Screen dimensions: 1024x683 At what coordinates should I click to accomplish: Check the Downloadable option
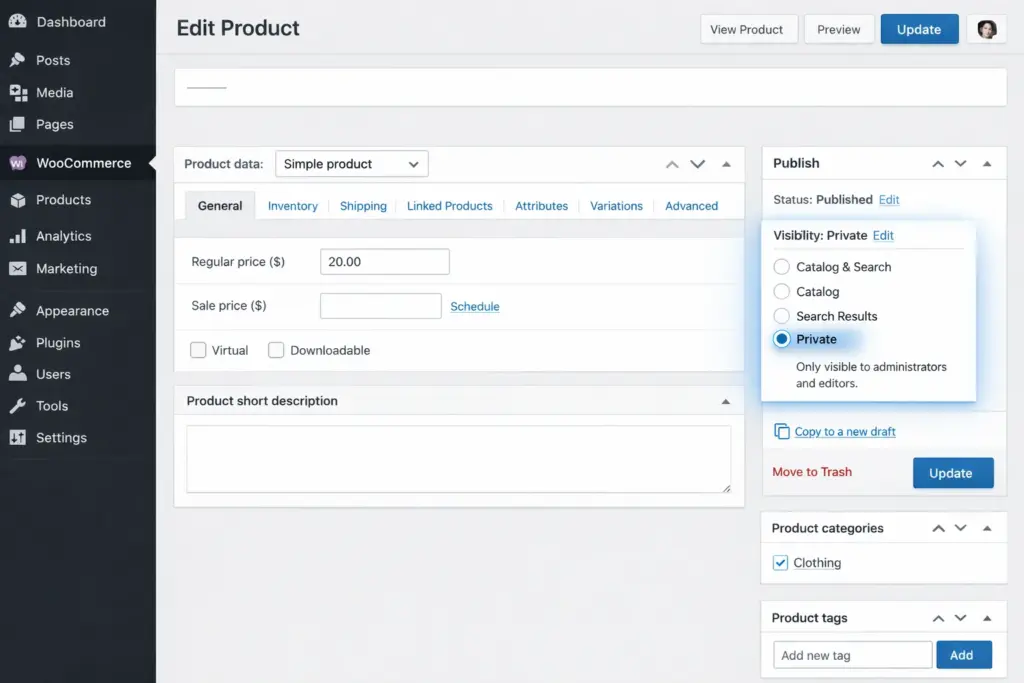[276, 350]
